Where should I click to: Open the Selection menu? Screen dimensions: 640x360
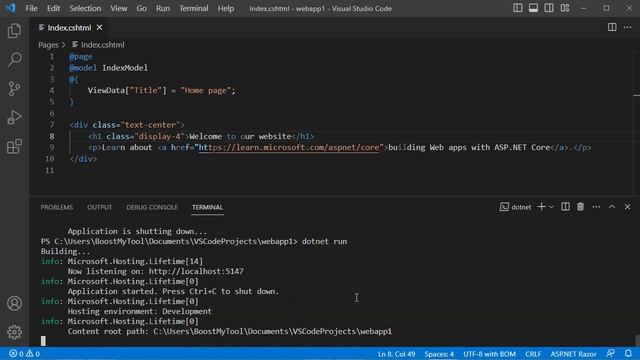pyautogui.click(x=85, y=8)
